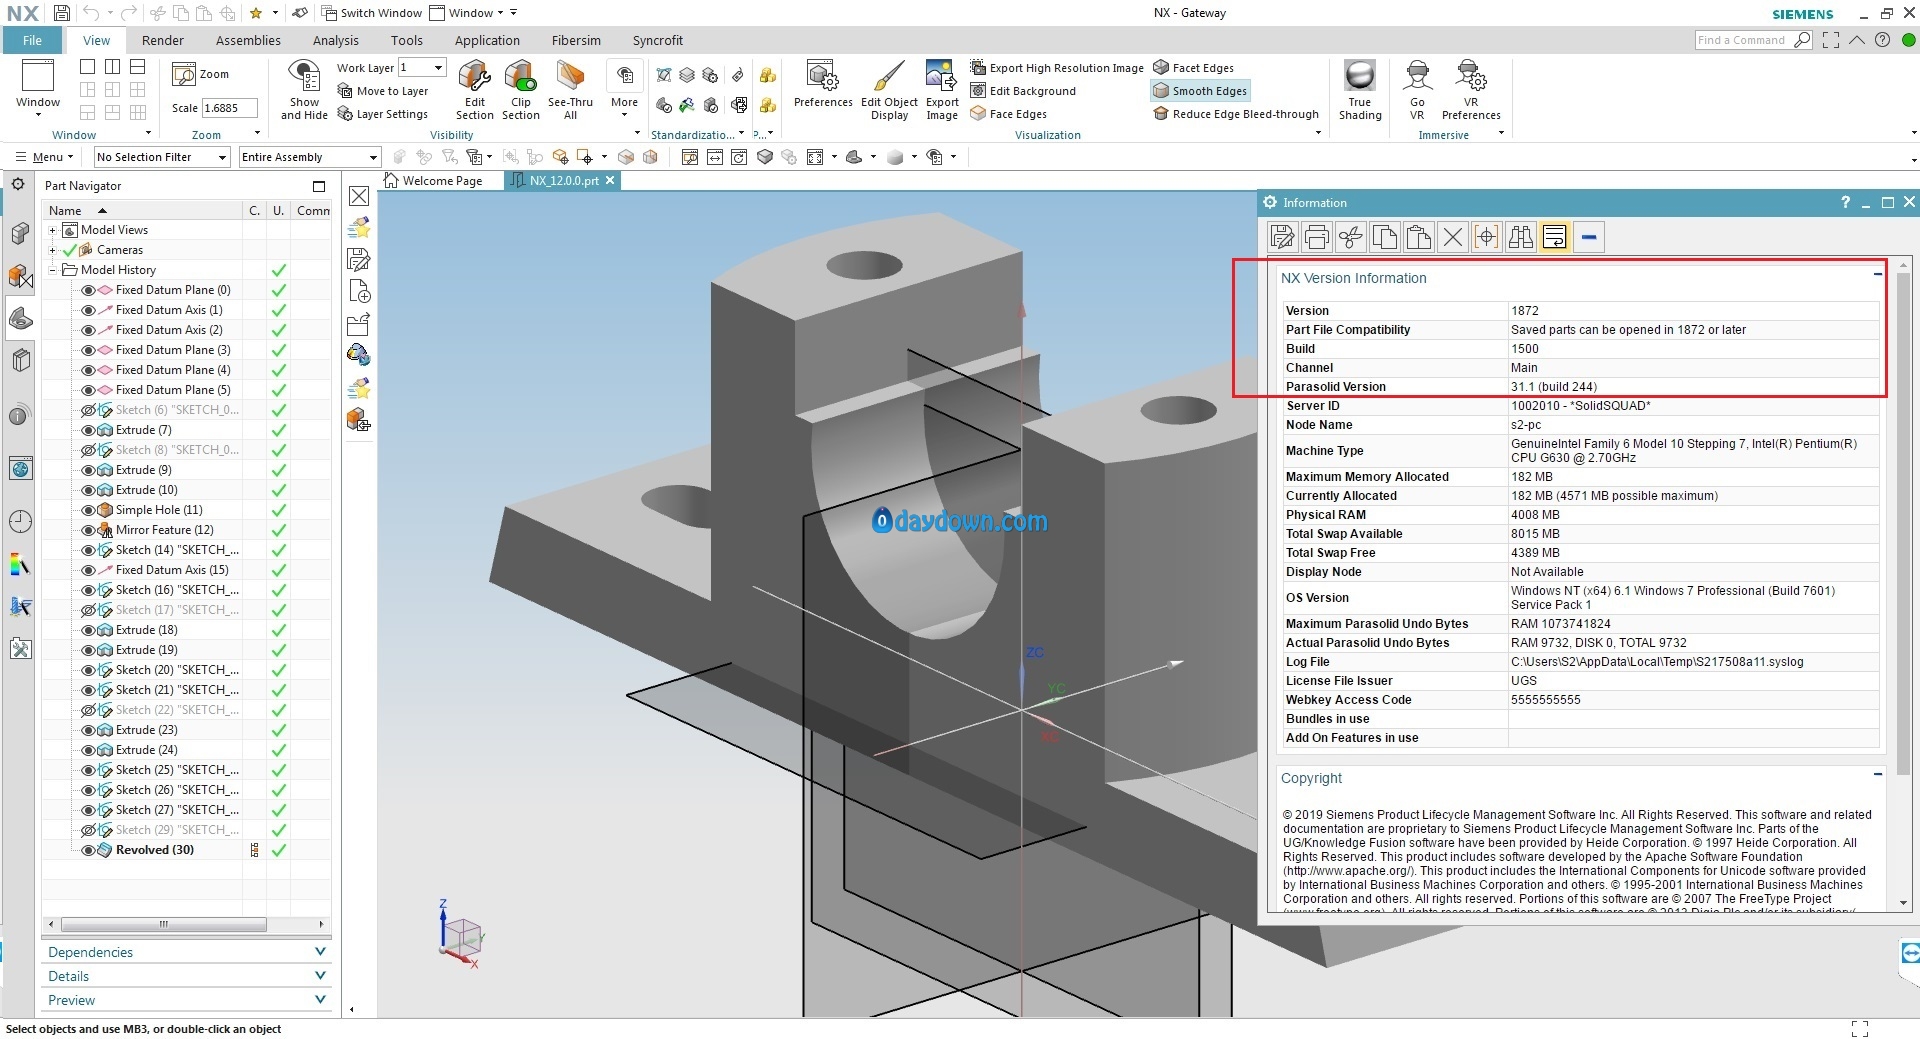Click the Edit Object Display icon
The image size is (1920, 1039).
[889, 89]
